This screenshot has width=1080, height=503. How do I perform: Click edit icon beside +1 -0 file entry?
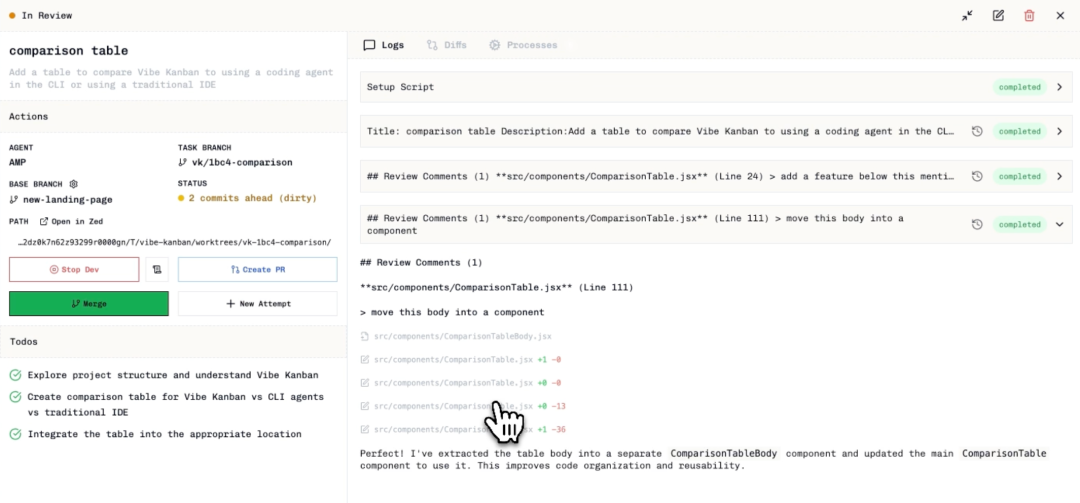coord(365,360)
